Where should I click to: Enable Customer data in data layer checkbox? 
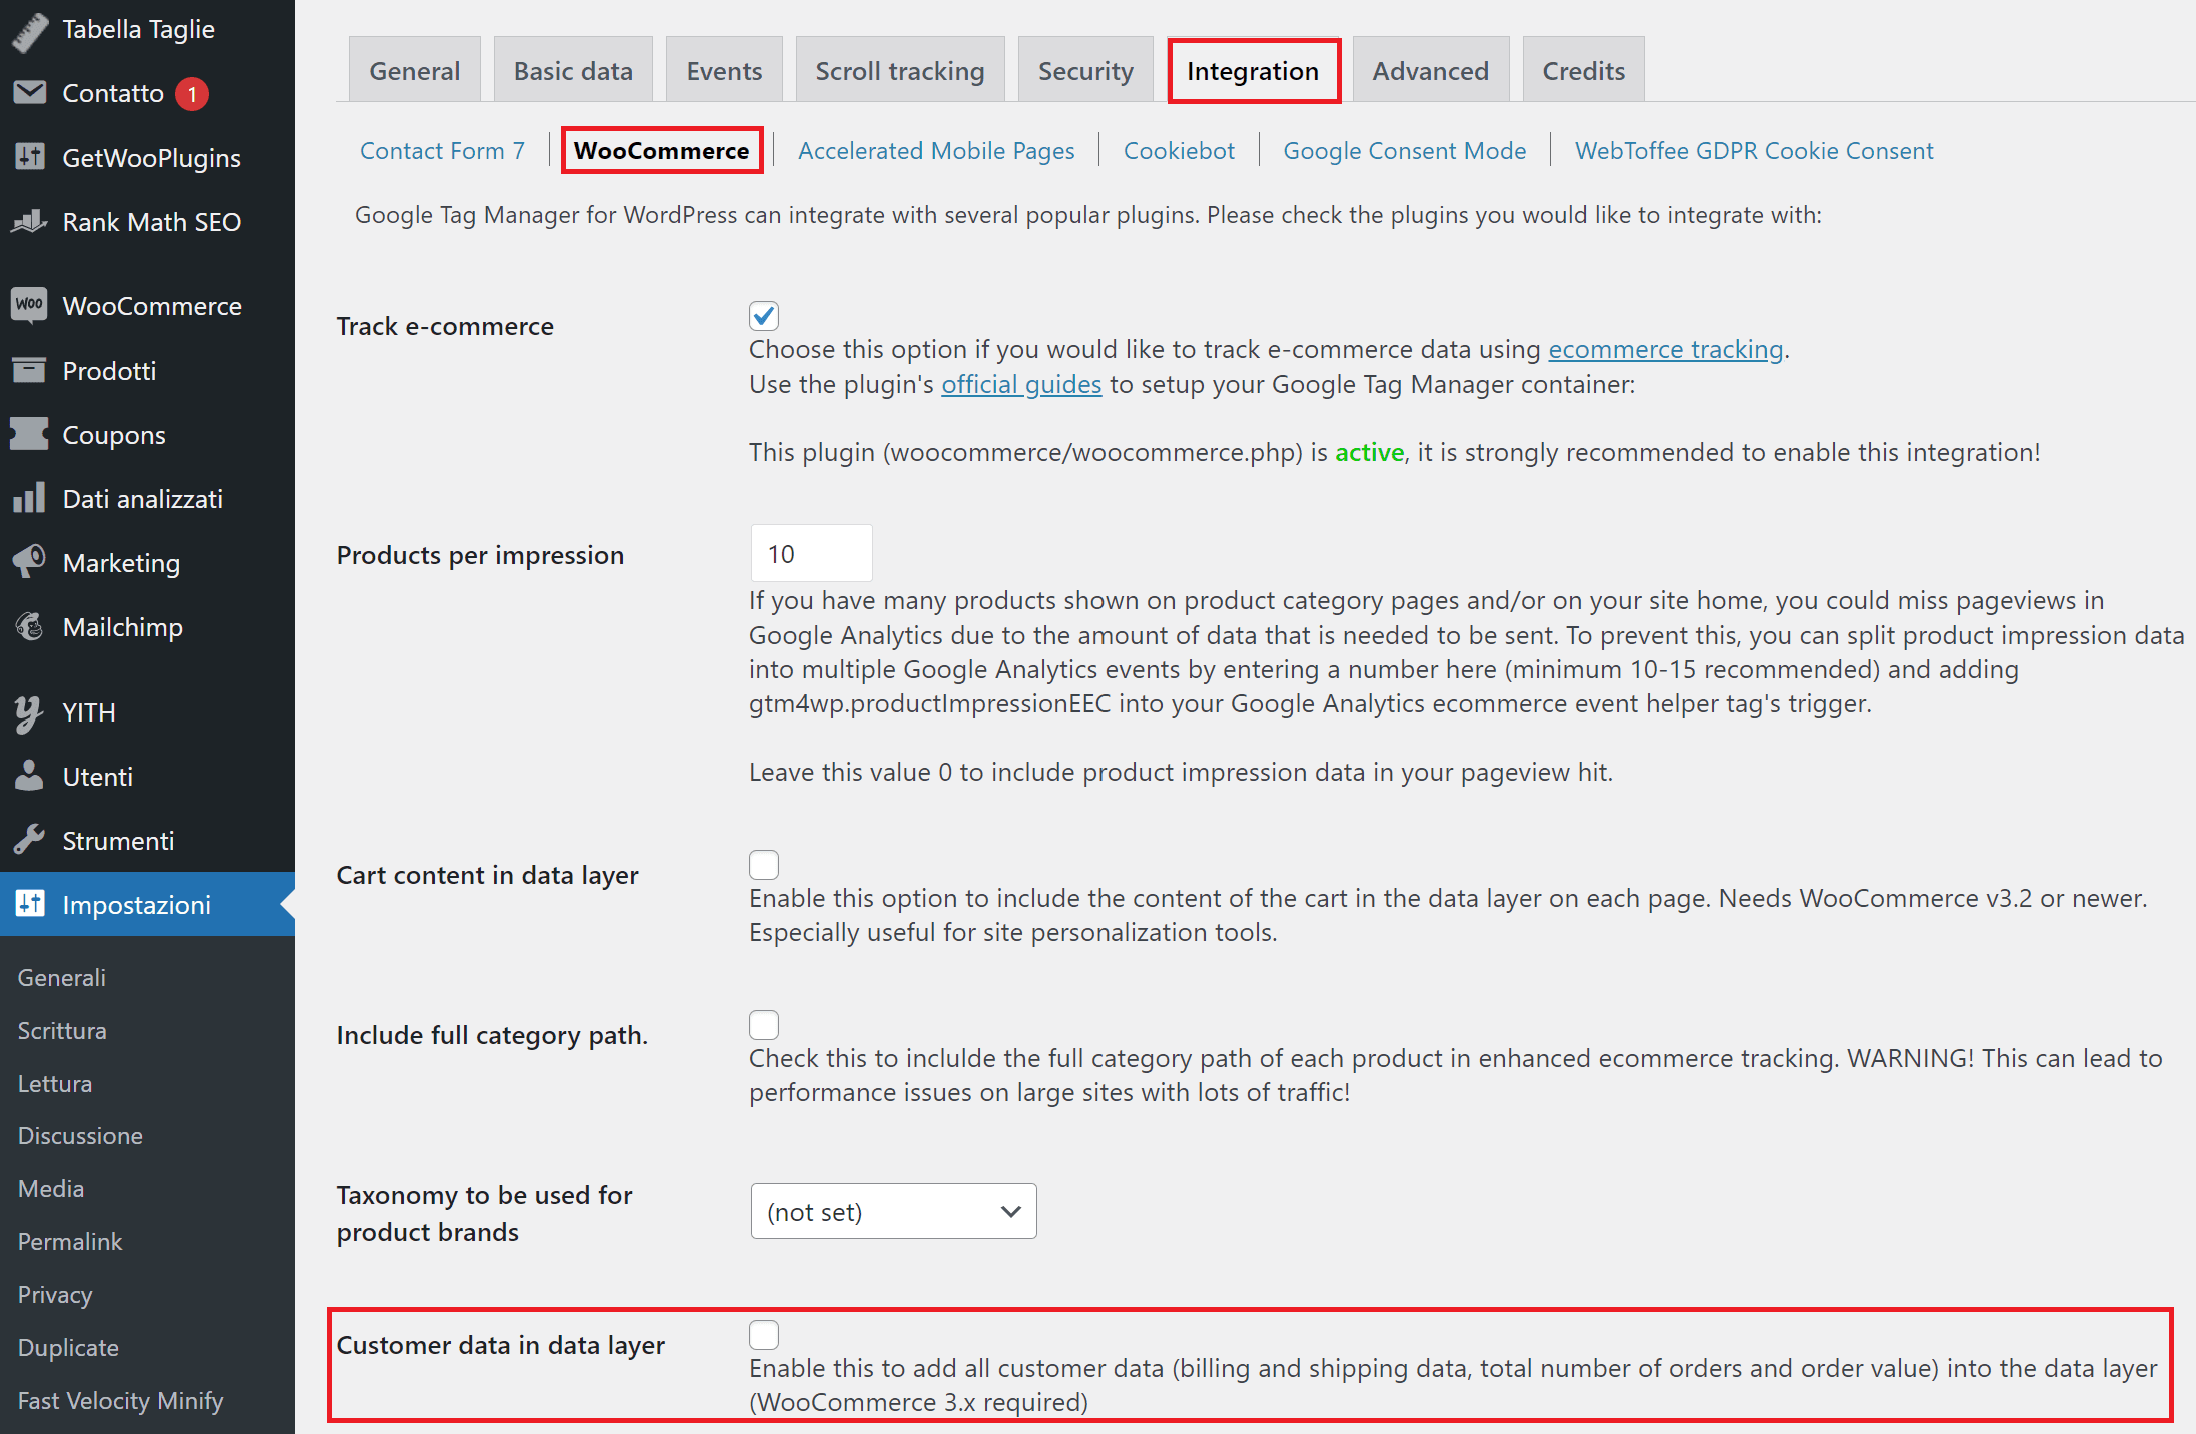(764, 1335)
